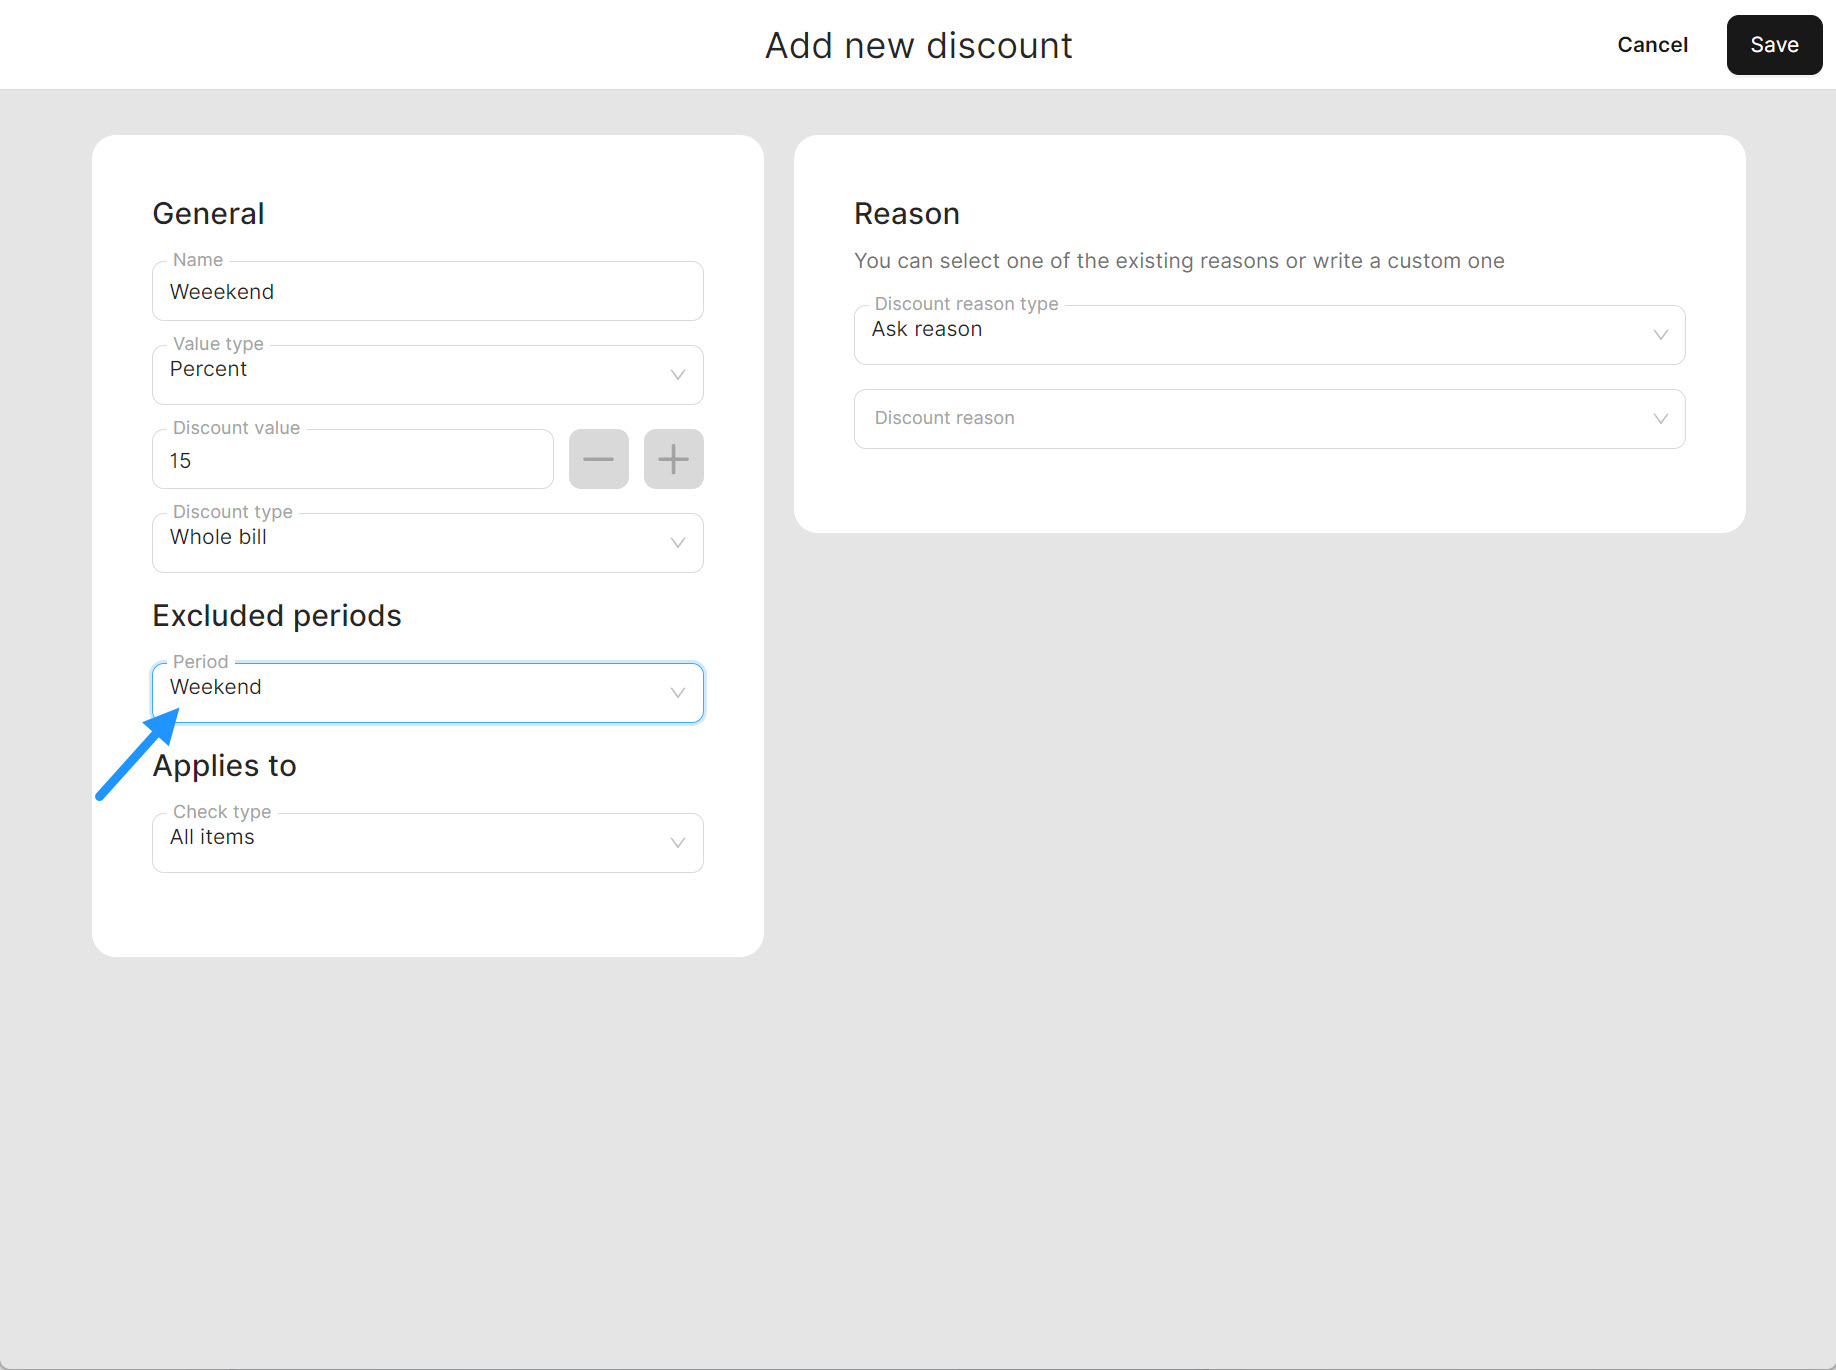Click the Name field containing Weeekend
The width and height of the screenshot is (1836, 1370).
(x=427, y=292)
